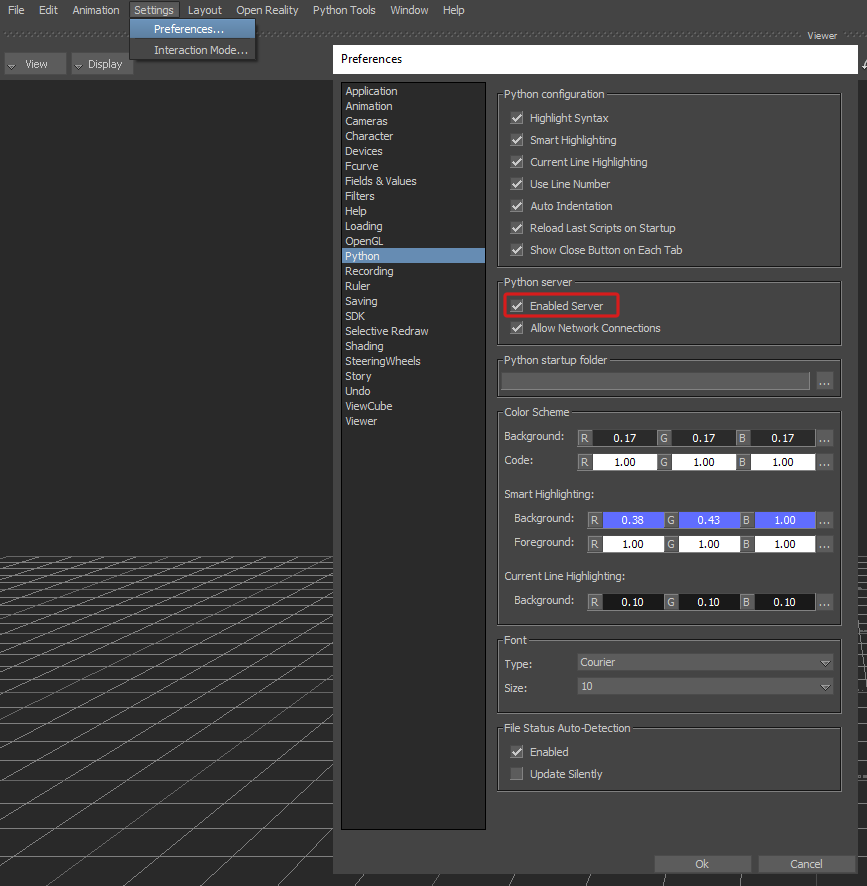Select Help item in preferences list
Viewport: 867px width, 886px height.
point(413,211)
